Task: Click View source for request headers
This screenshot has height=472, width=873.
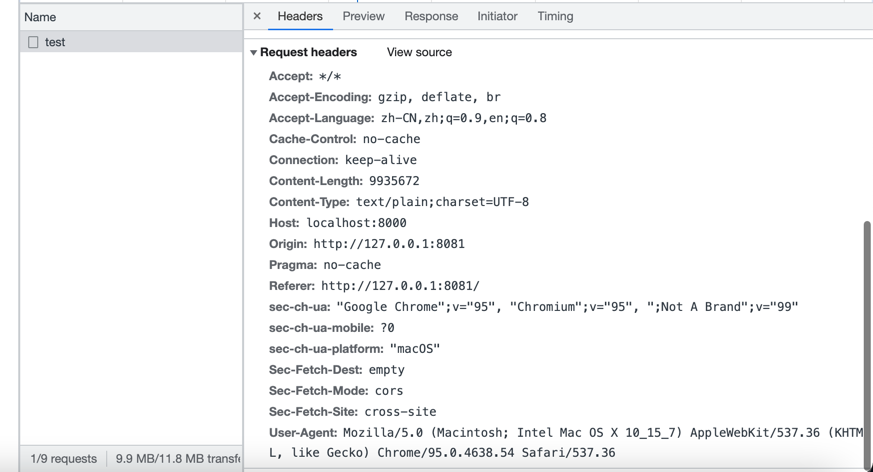Action: [x=419, y=53]
